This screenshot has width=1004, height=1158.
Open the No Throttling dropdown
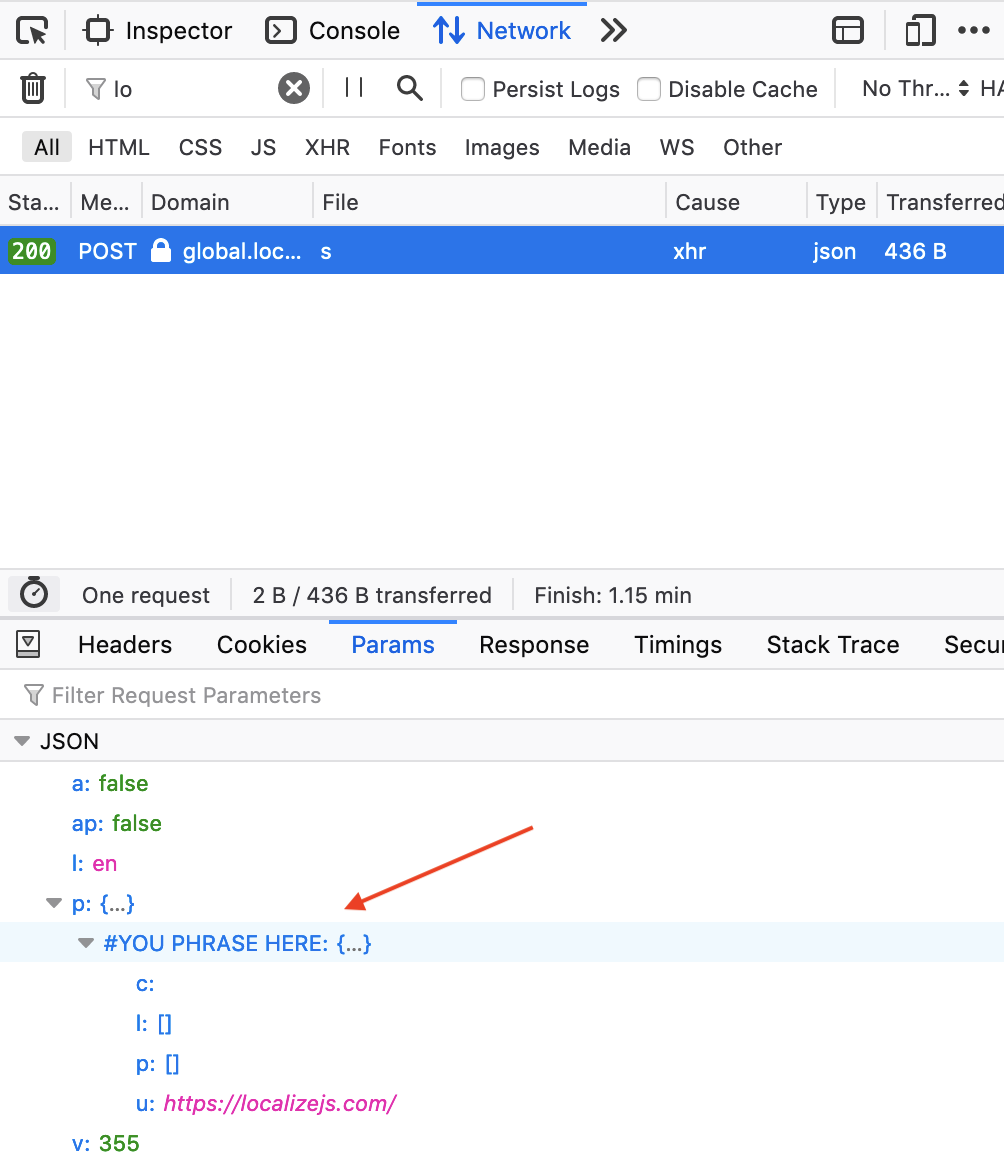915,89
